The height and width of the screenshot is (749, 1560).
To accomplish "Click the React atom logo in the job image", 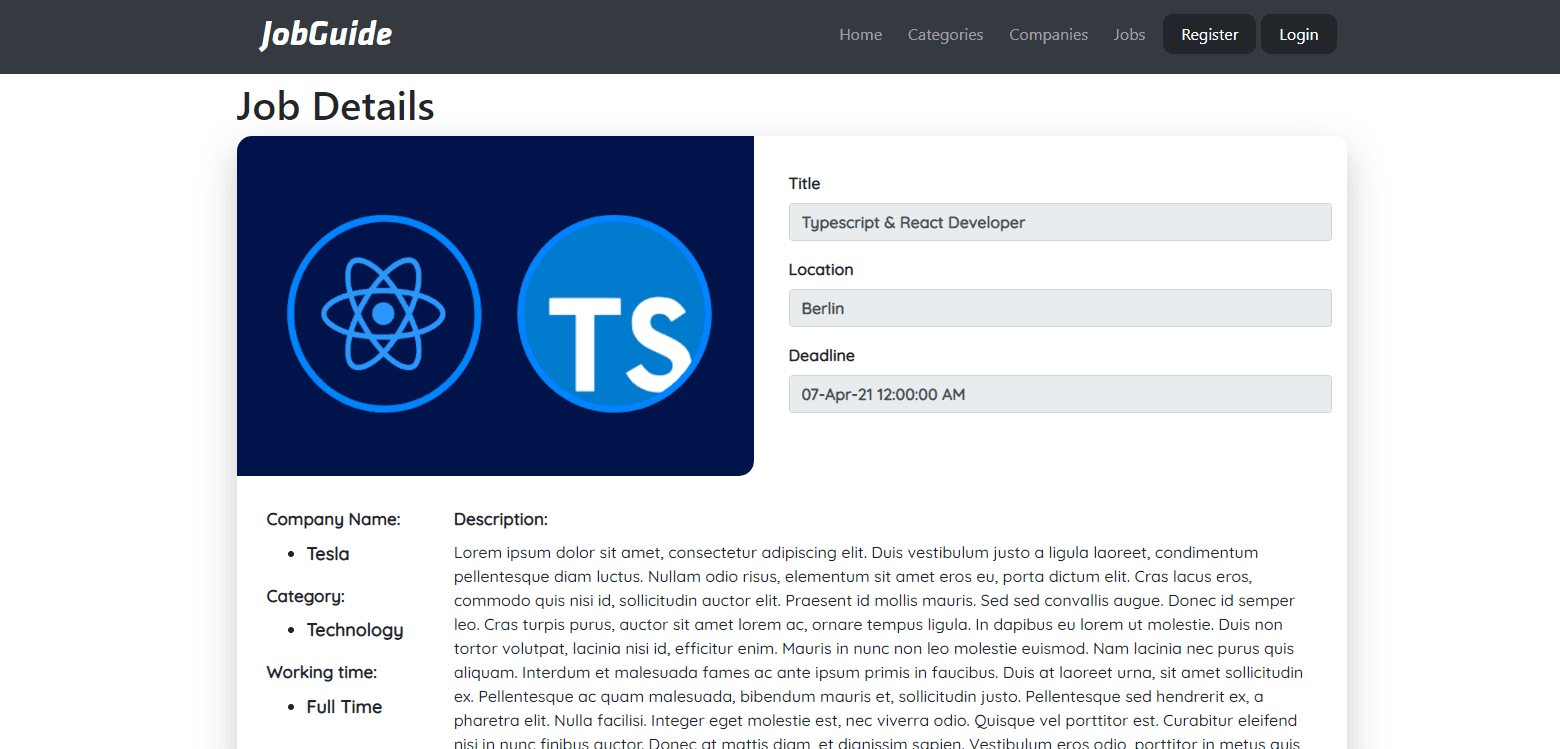I will (x=384, y=313).
